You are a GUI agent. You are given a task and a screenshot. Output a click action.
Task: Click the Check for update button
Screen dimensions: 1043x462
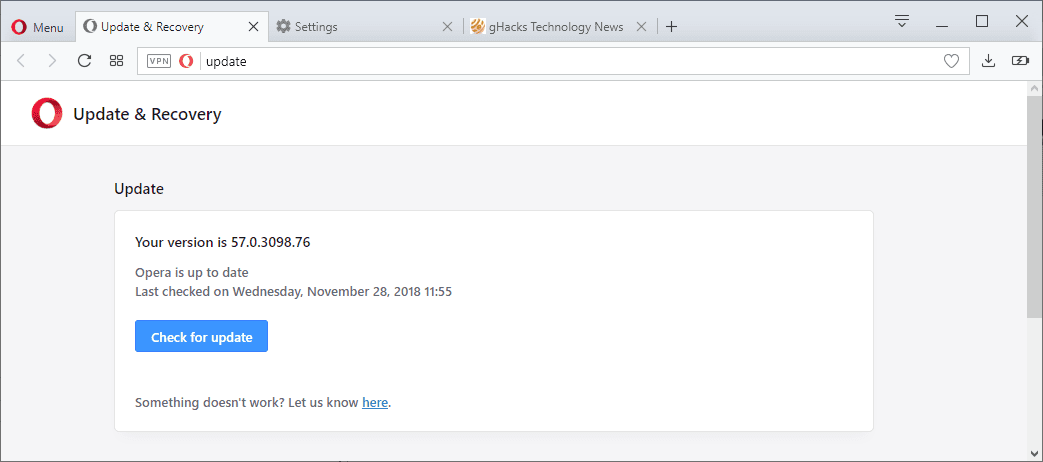pyautogui.click(x=202, y=336)
